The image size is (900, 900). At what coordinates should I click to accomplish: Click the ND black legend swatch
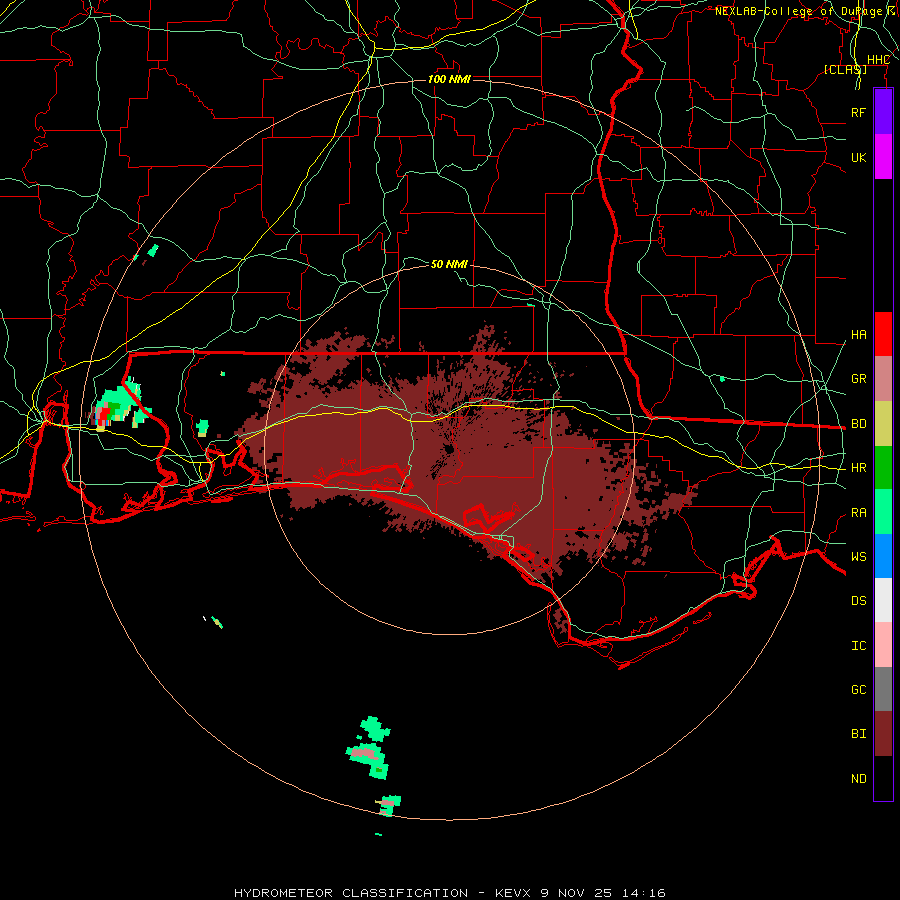click(x=883, y=778)
